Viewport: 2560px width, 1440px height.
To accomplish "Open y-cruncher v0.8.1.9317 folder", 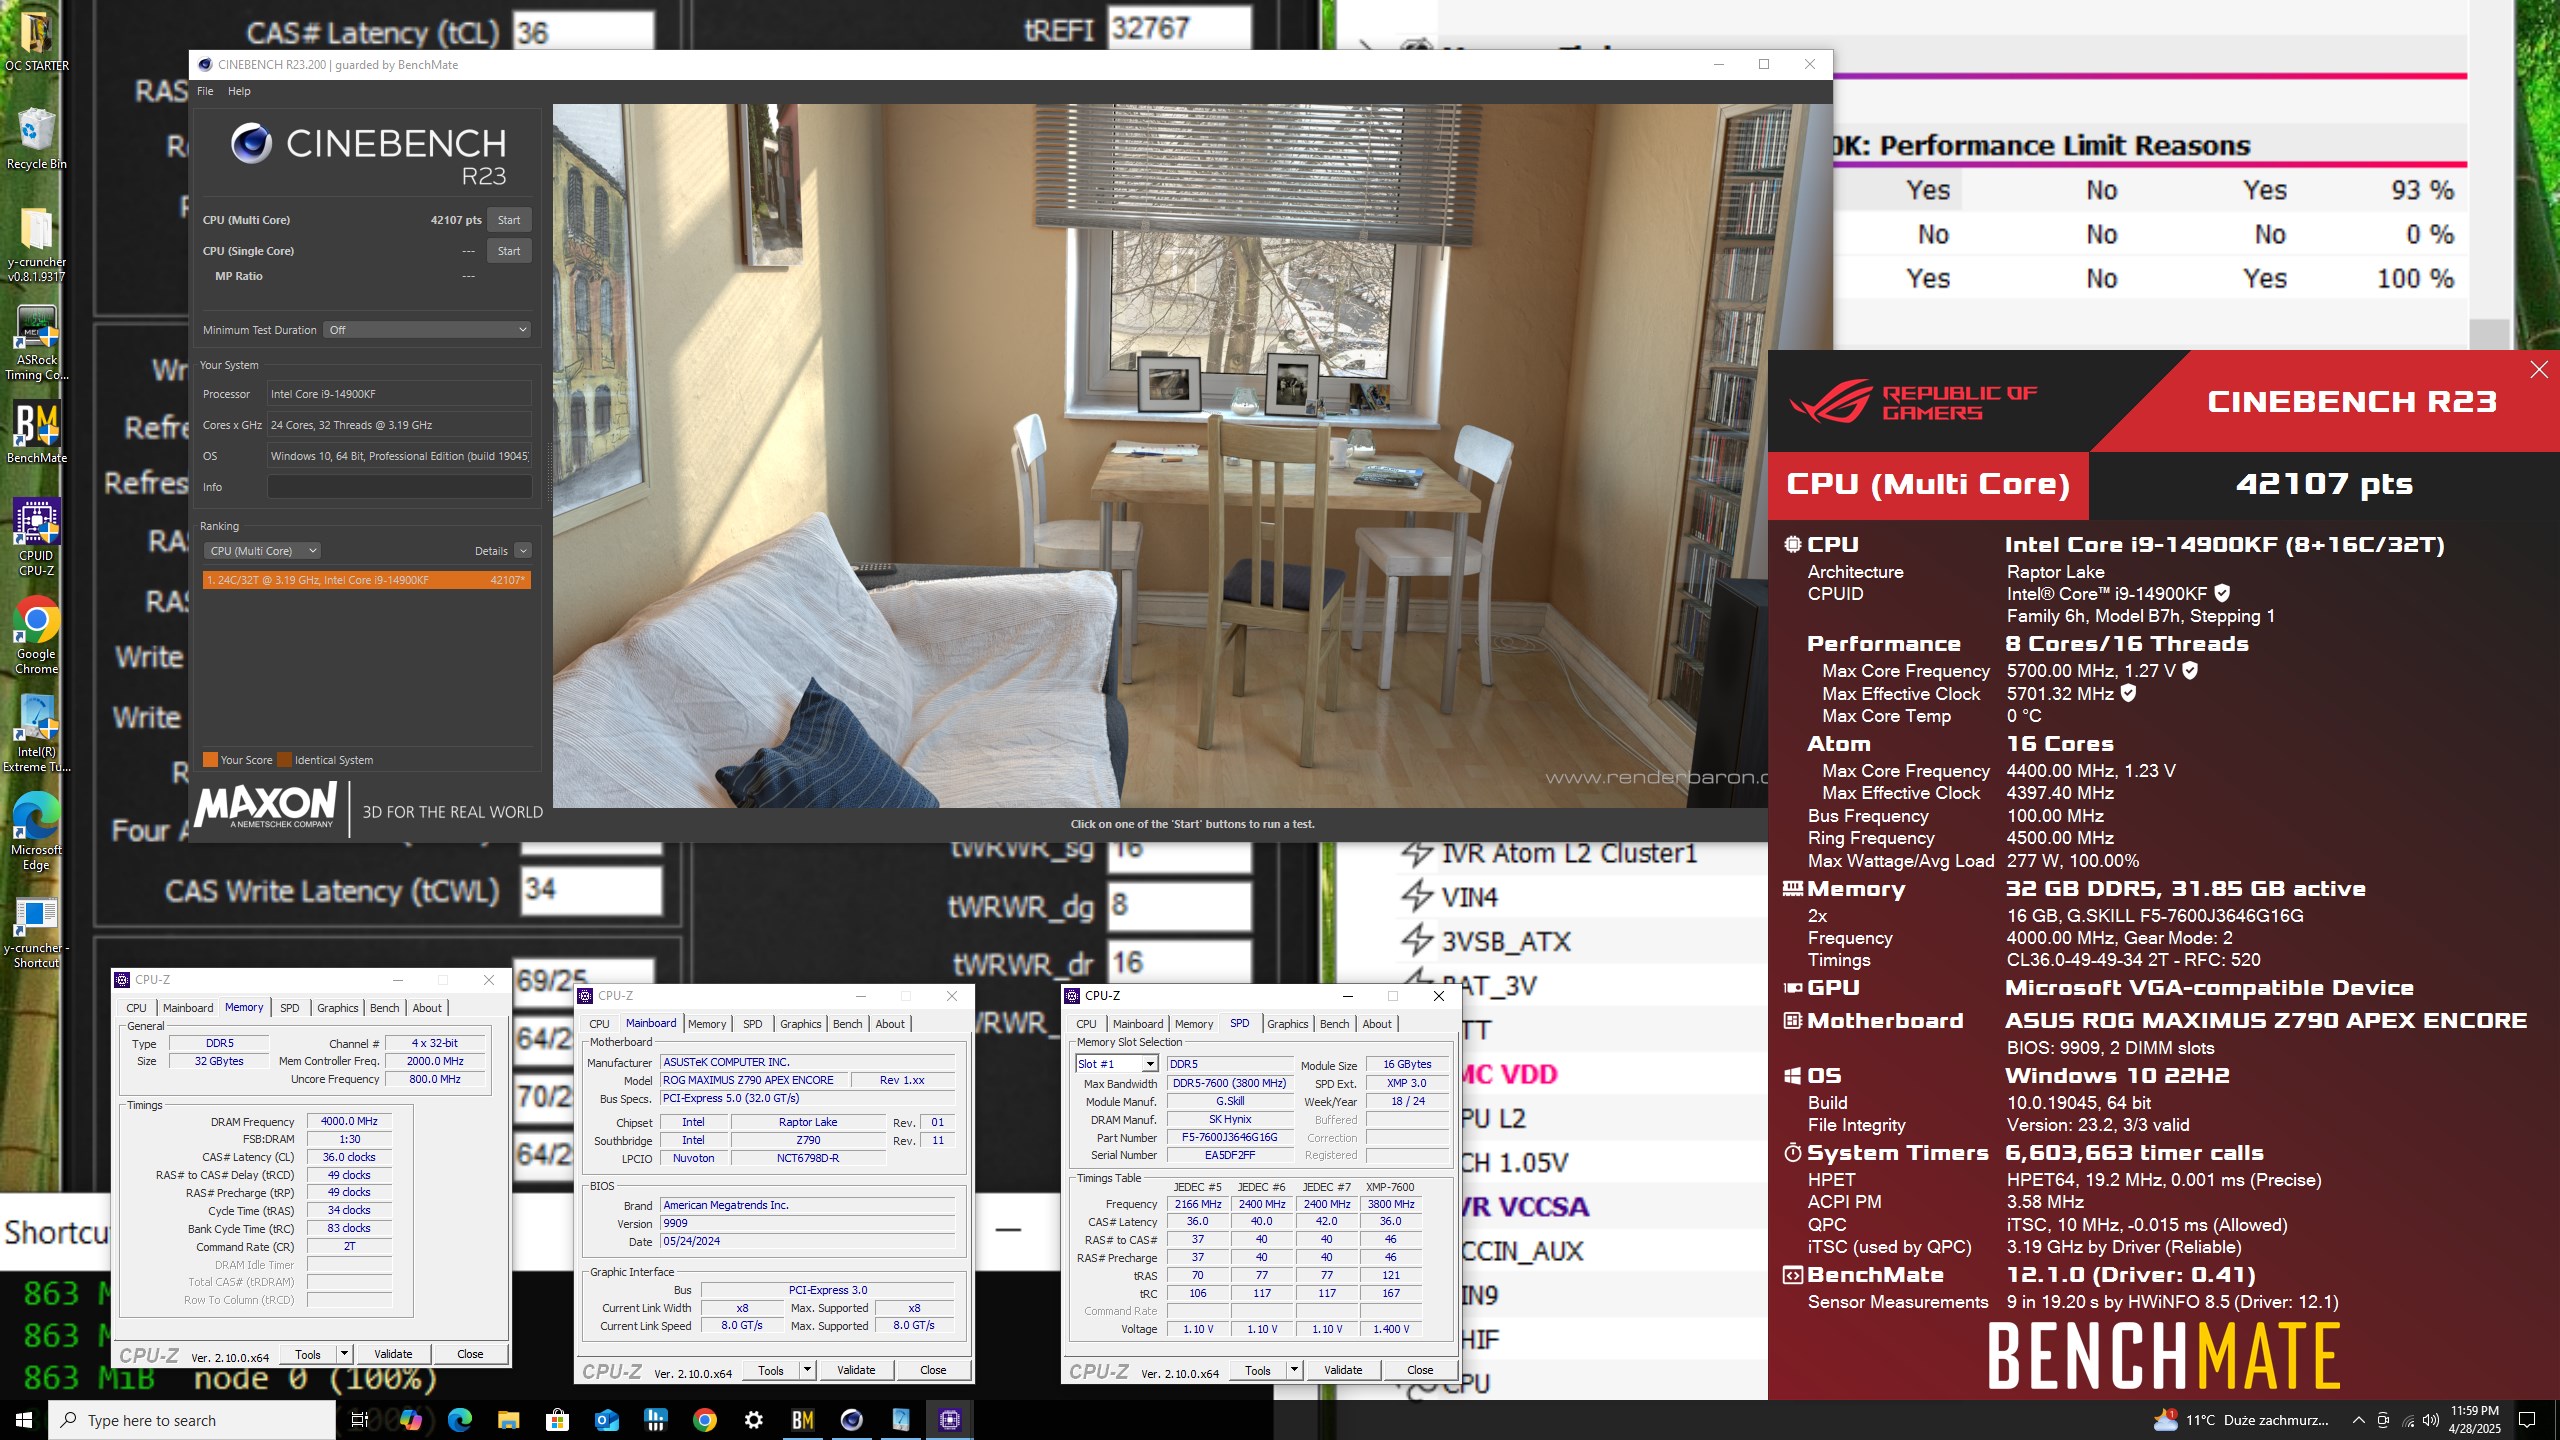I will tap(37, 244).
